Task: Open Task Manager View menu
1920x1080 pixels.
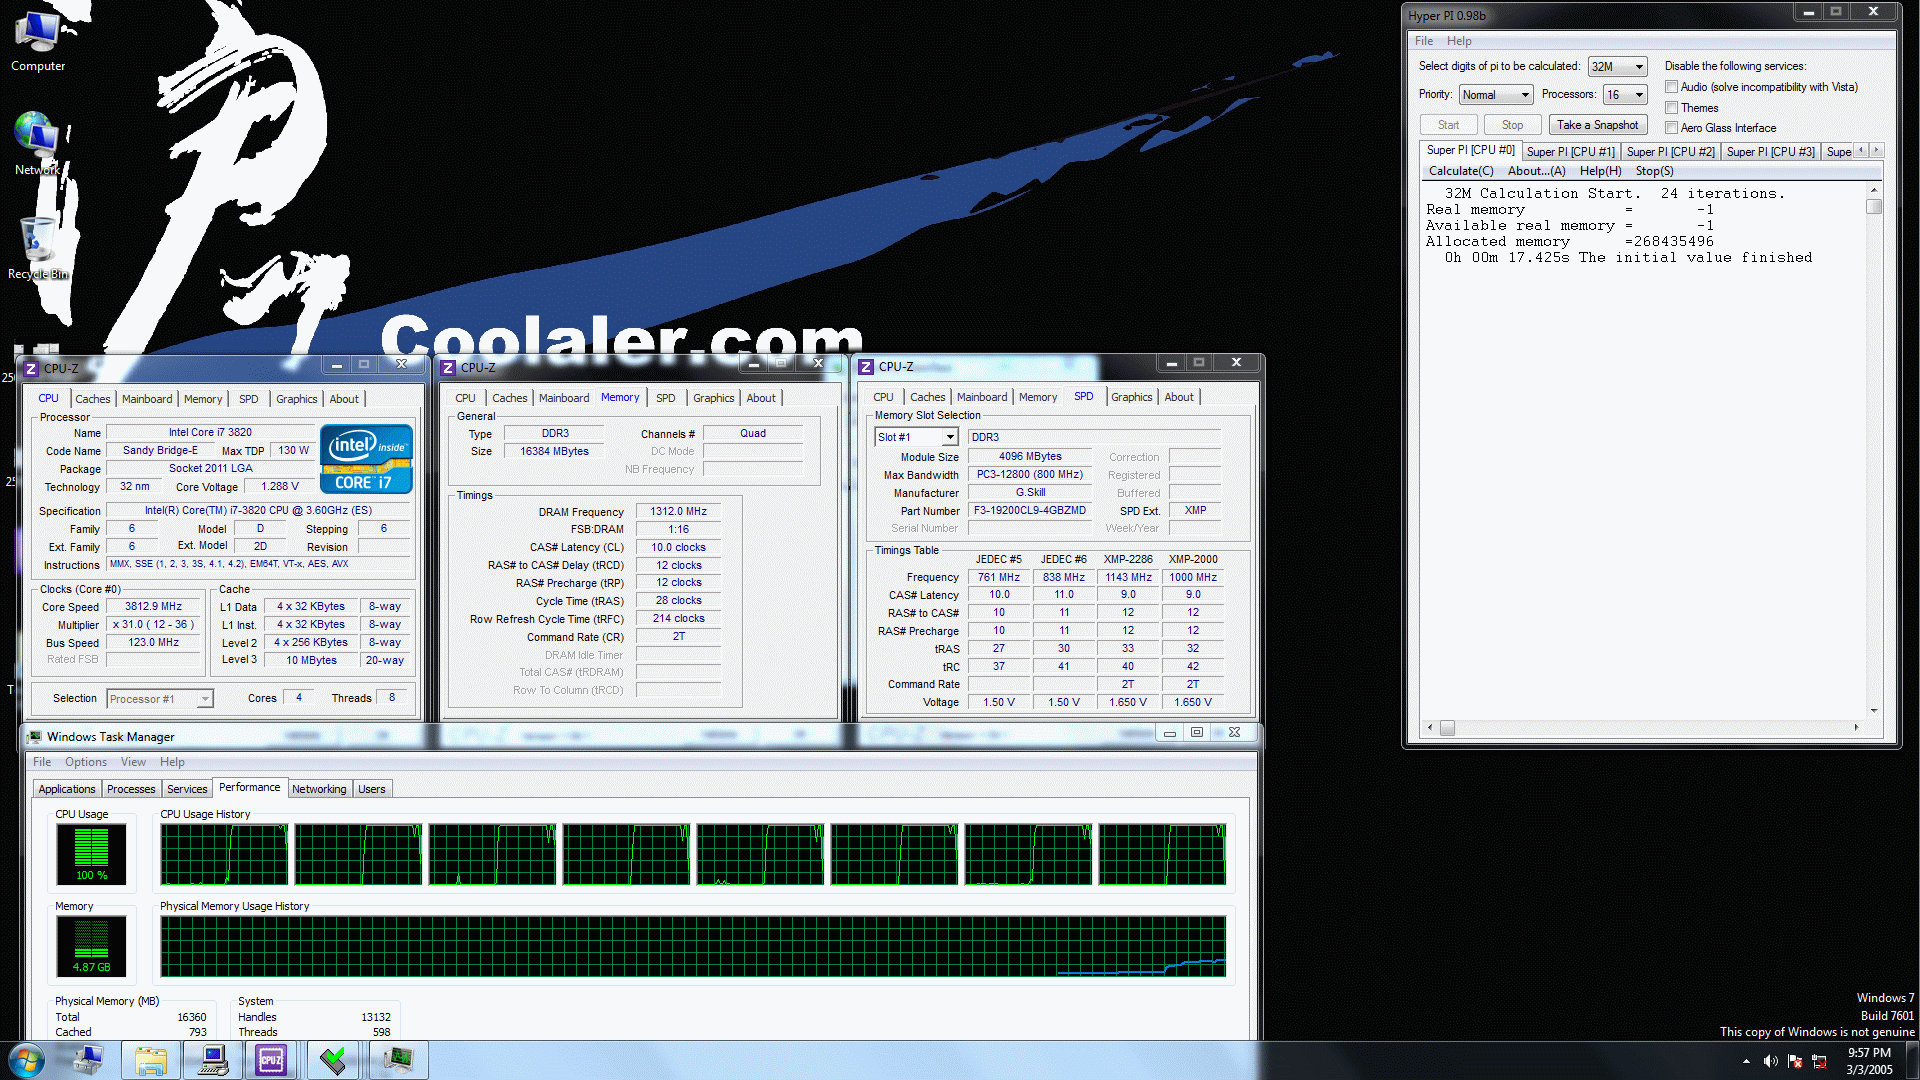Action: click(133, 762)
